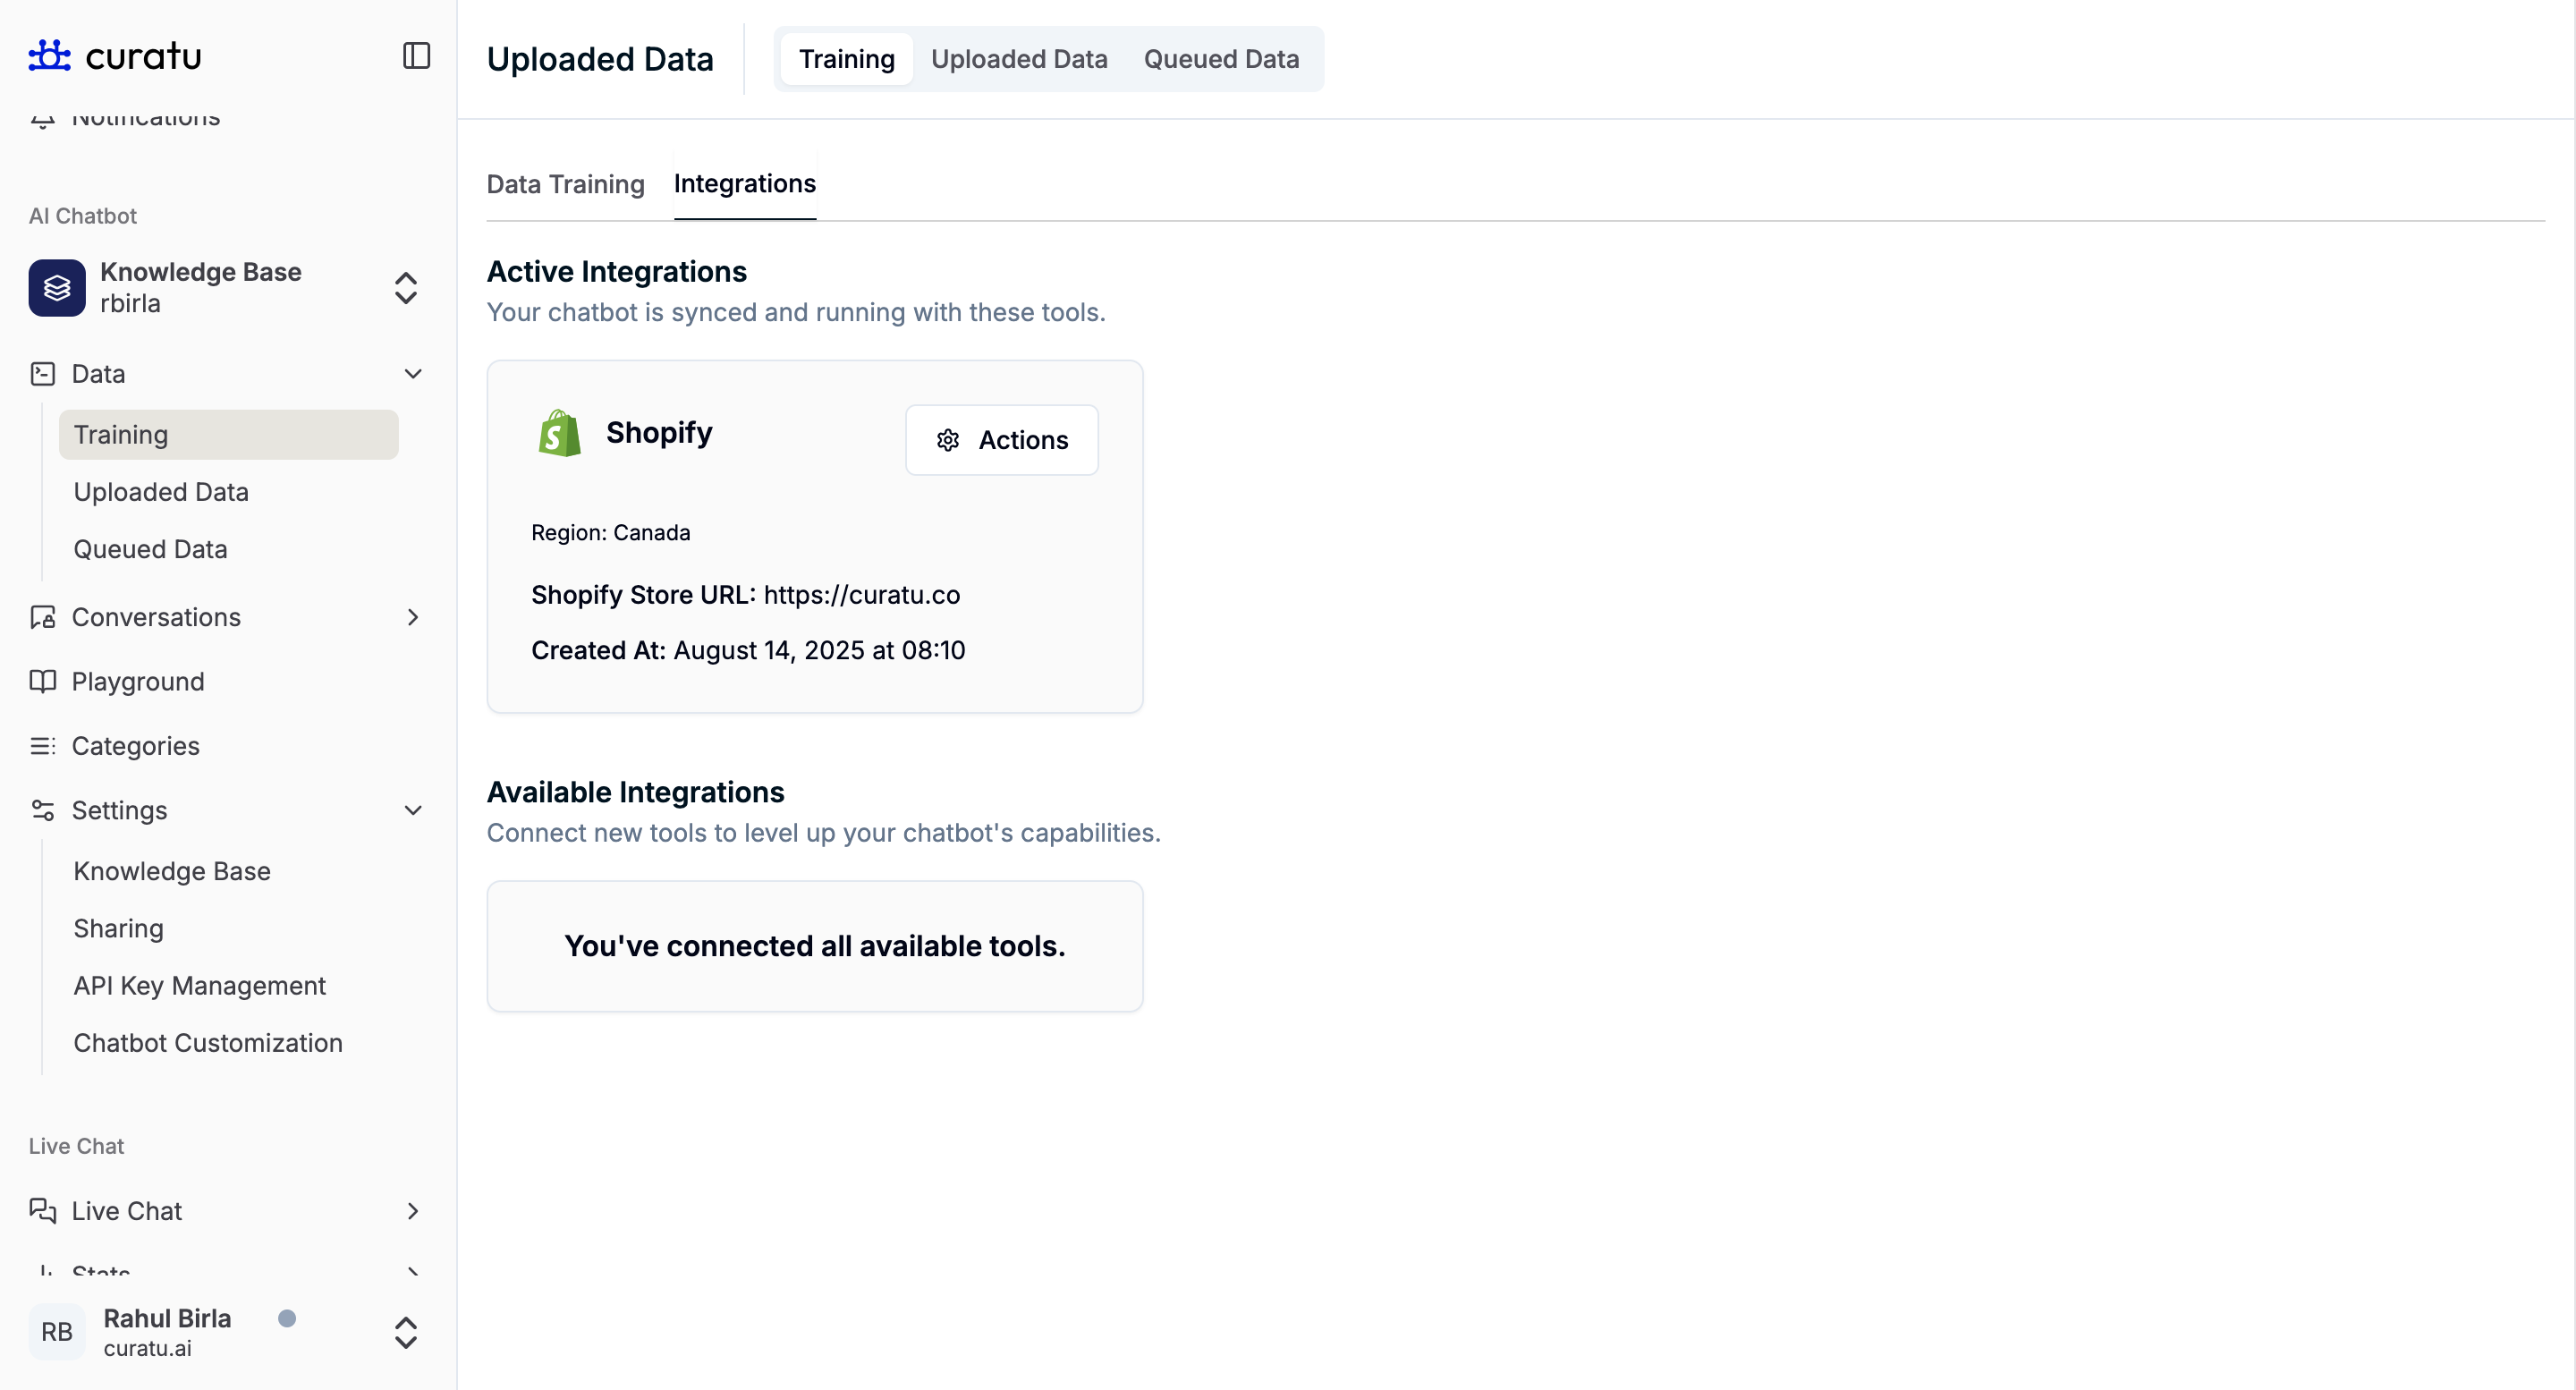The width and height of the screenshot is (2576, 1390).
Task: Open the Shopify Actions button
Action: click(1002, 440)
